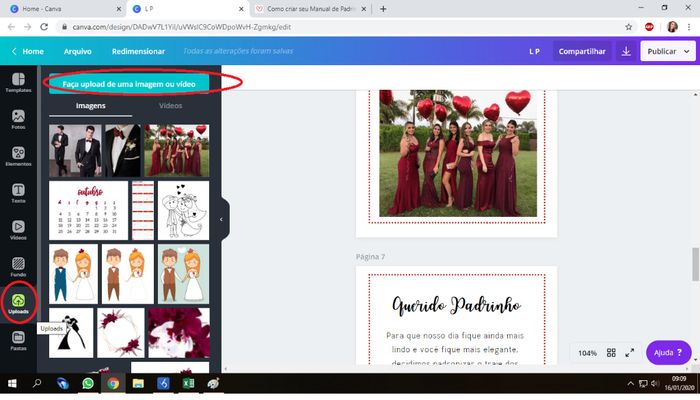The width and height of the screenshot is (700, 400).
Task: Bookmark this page with star icon
Action: [629, 27]
